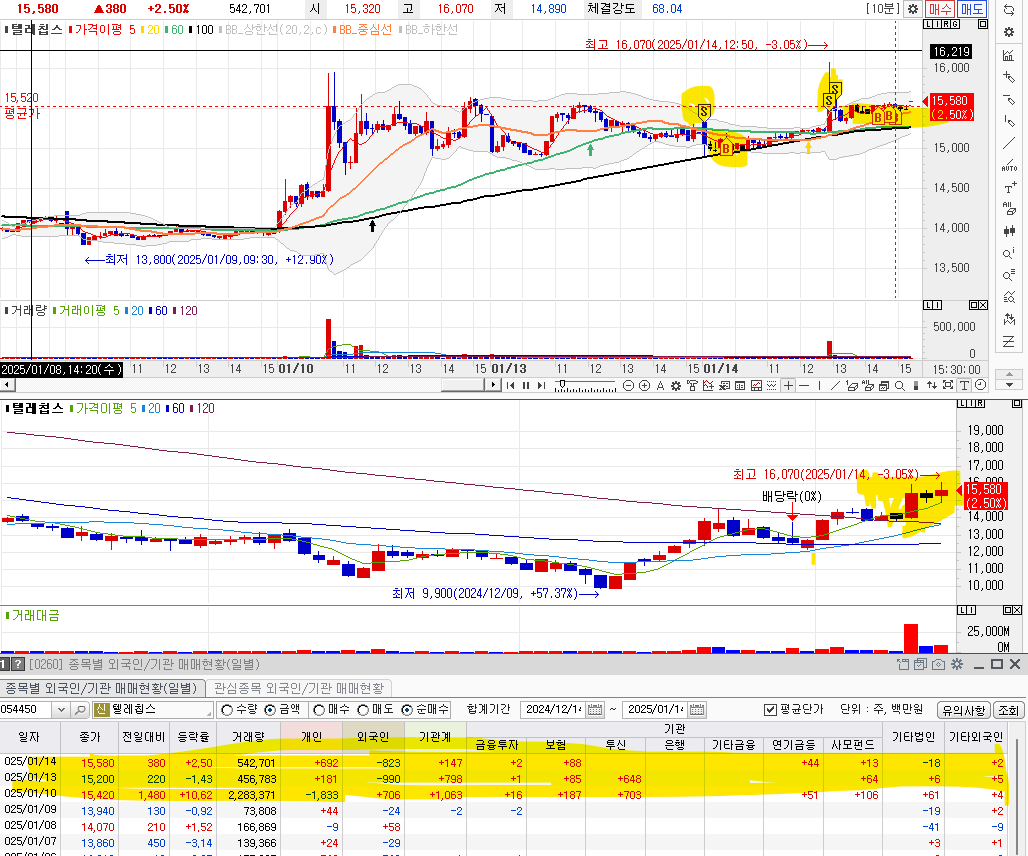Click the zoom-in plus circle on the chart toolbar
The image size is (1028, 856).
pyautogui.click(x=644, y=385)
